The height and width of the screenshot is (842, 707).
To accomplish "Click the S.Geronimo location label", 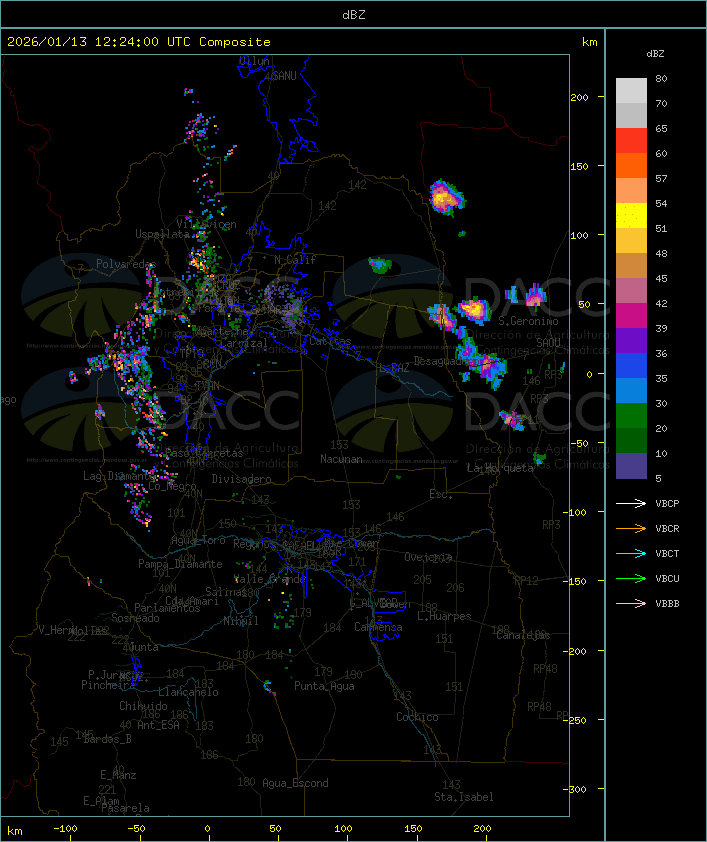I will (527, 322).
